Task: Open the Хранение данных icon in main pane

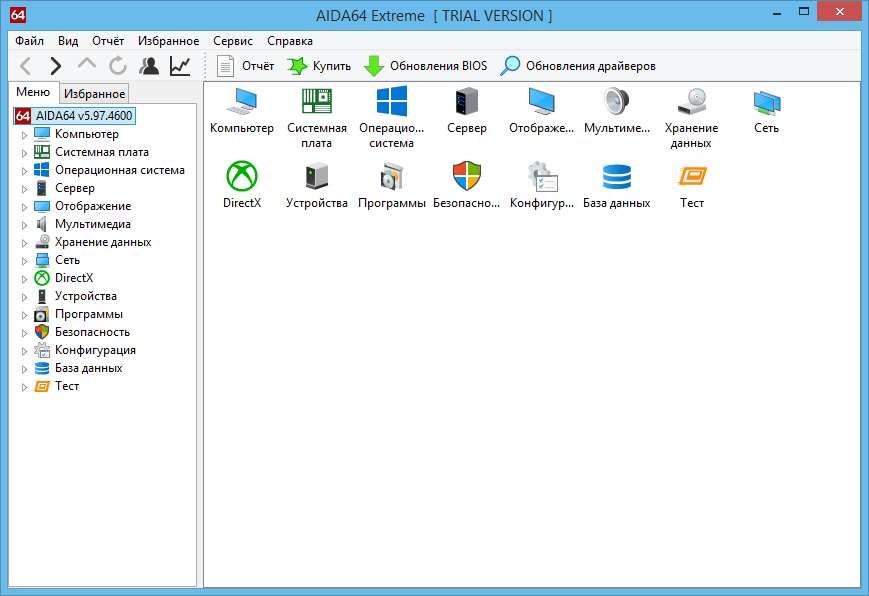Action: point(691,102)
